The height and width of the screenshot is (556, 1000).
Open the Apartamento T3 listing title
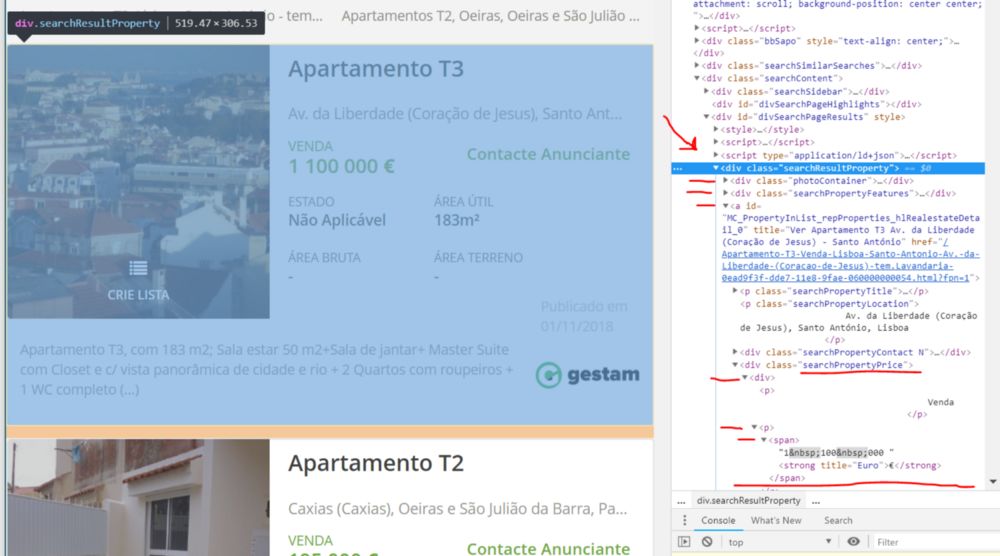point(376,69)
